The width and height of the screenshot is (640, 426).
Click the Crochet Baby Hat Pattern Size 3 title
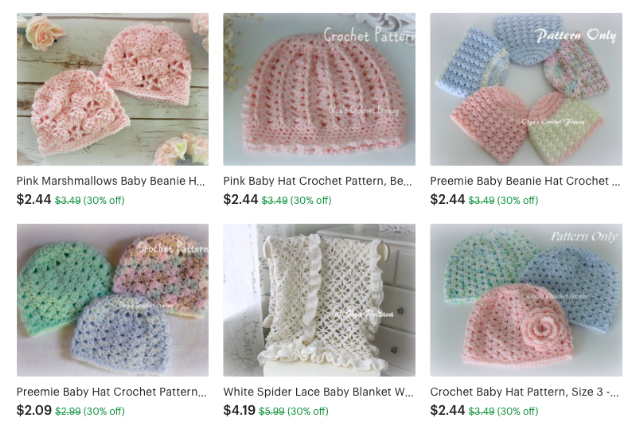coord(524,392)
